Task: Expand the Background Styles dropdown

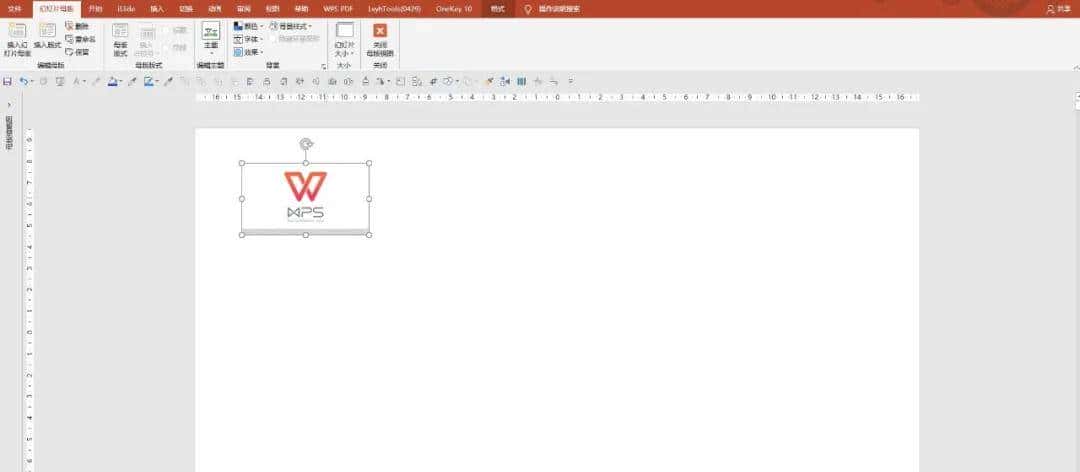Action: (291, 26)
